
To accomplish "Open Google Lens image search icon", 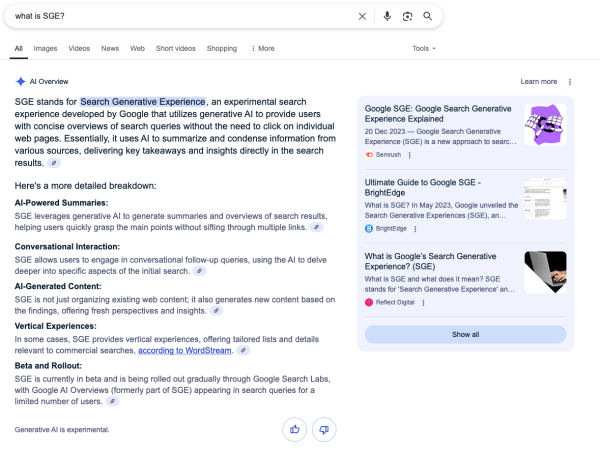I will tap(407, 16).
